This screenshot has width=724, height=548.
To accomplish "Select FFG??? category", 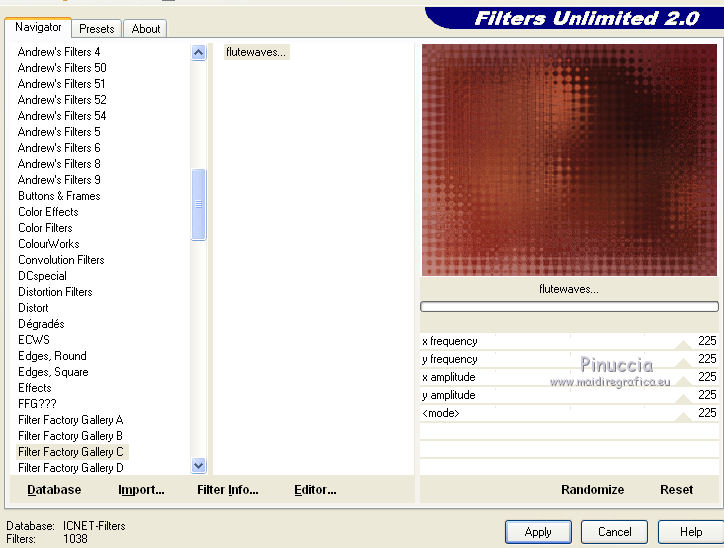I will (37, 404).
